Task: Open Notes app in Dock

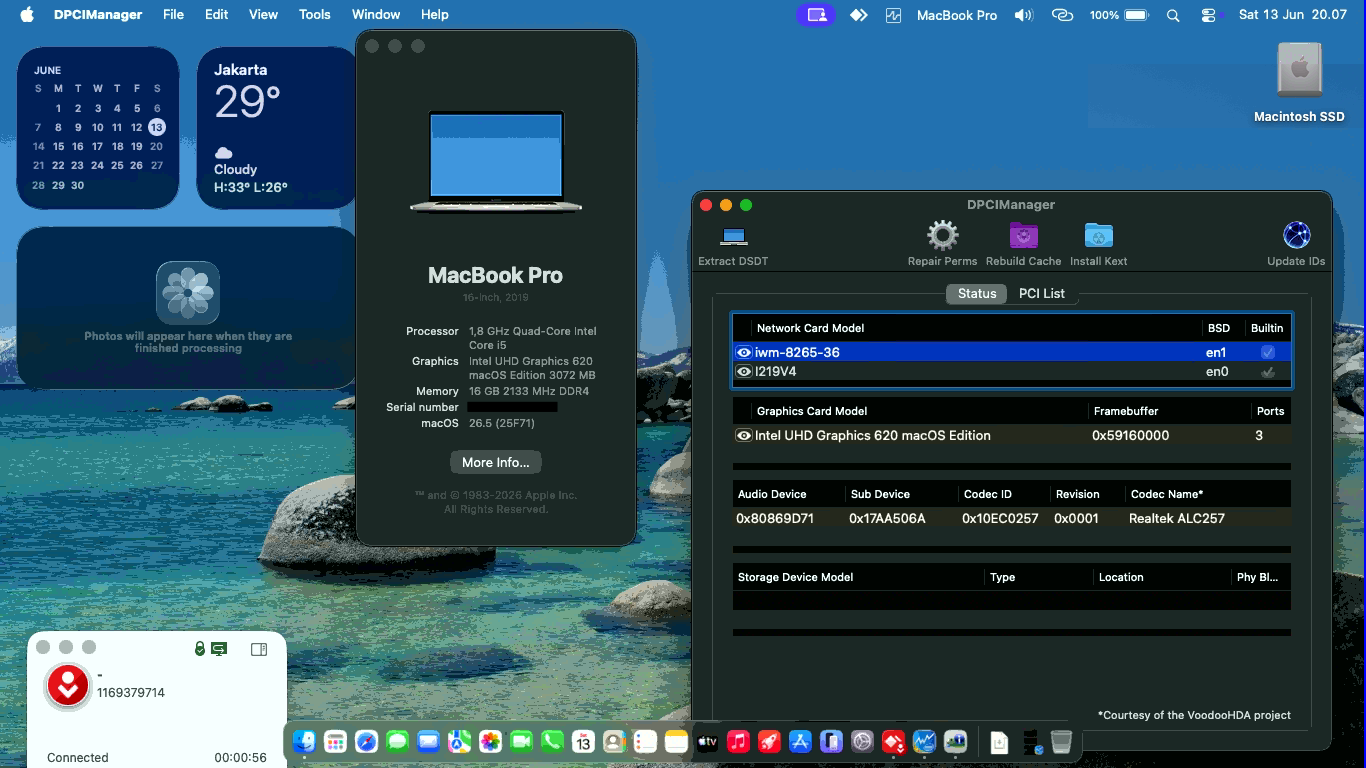Action: 676,742
